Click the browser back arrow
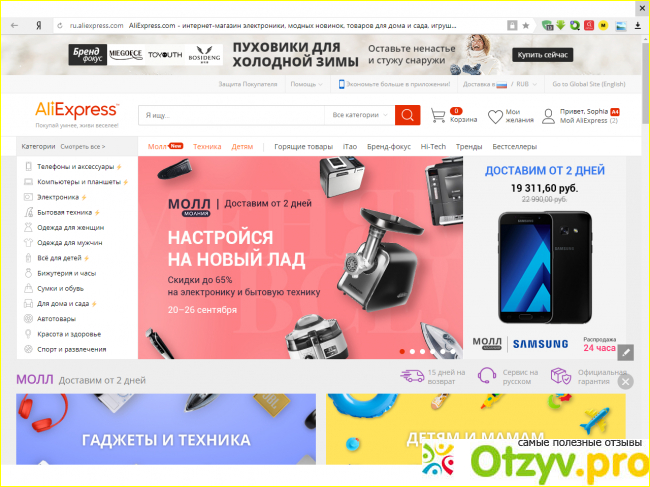The width and height of the screenshot is (650, 487). pos(14,25)
